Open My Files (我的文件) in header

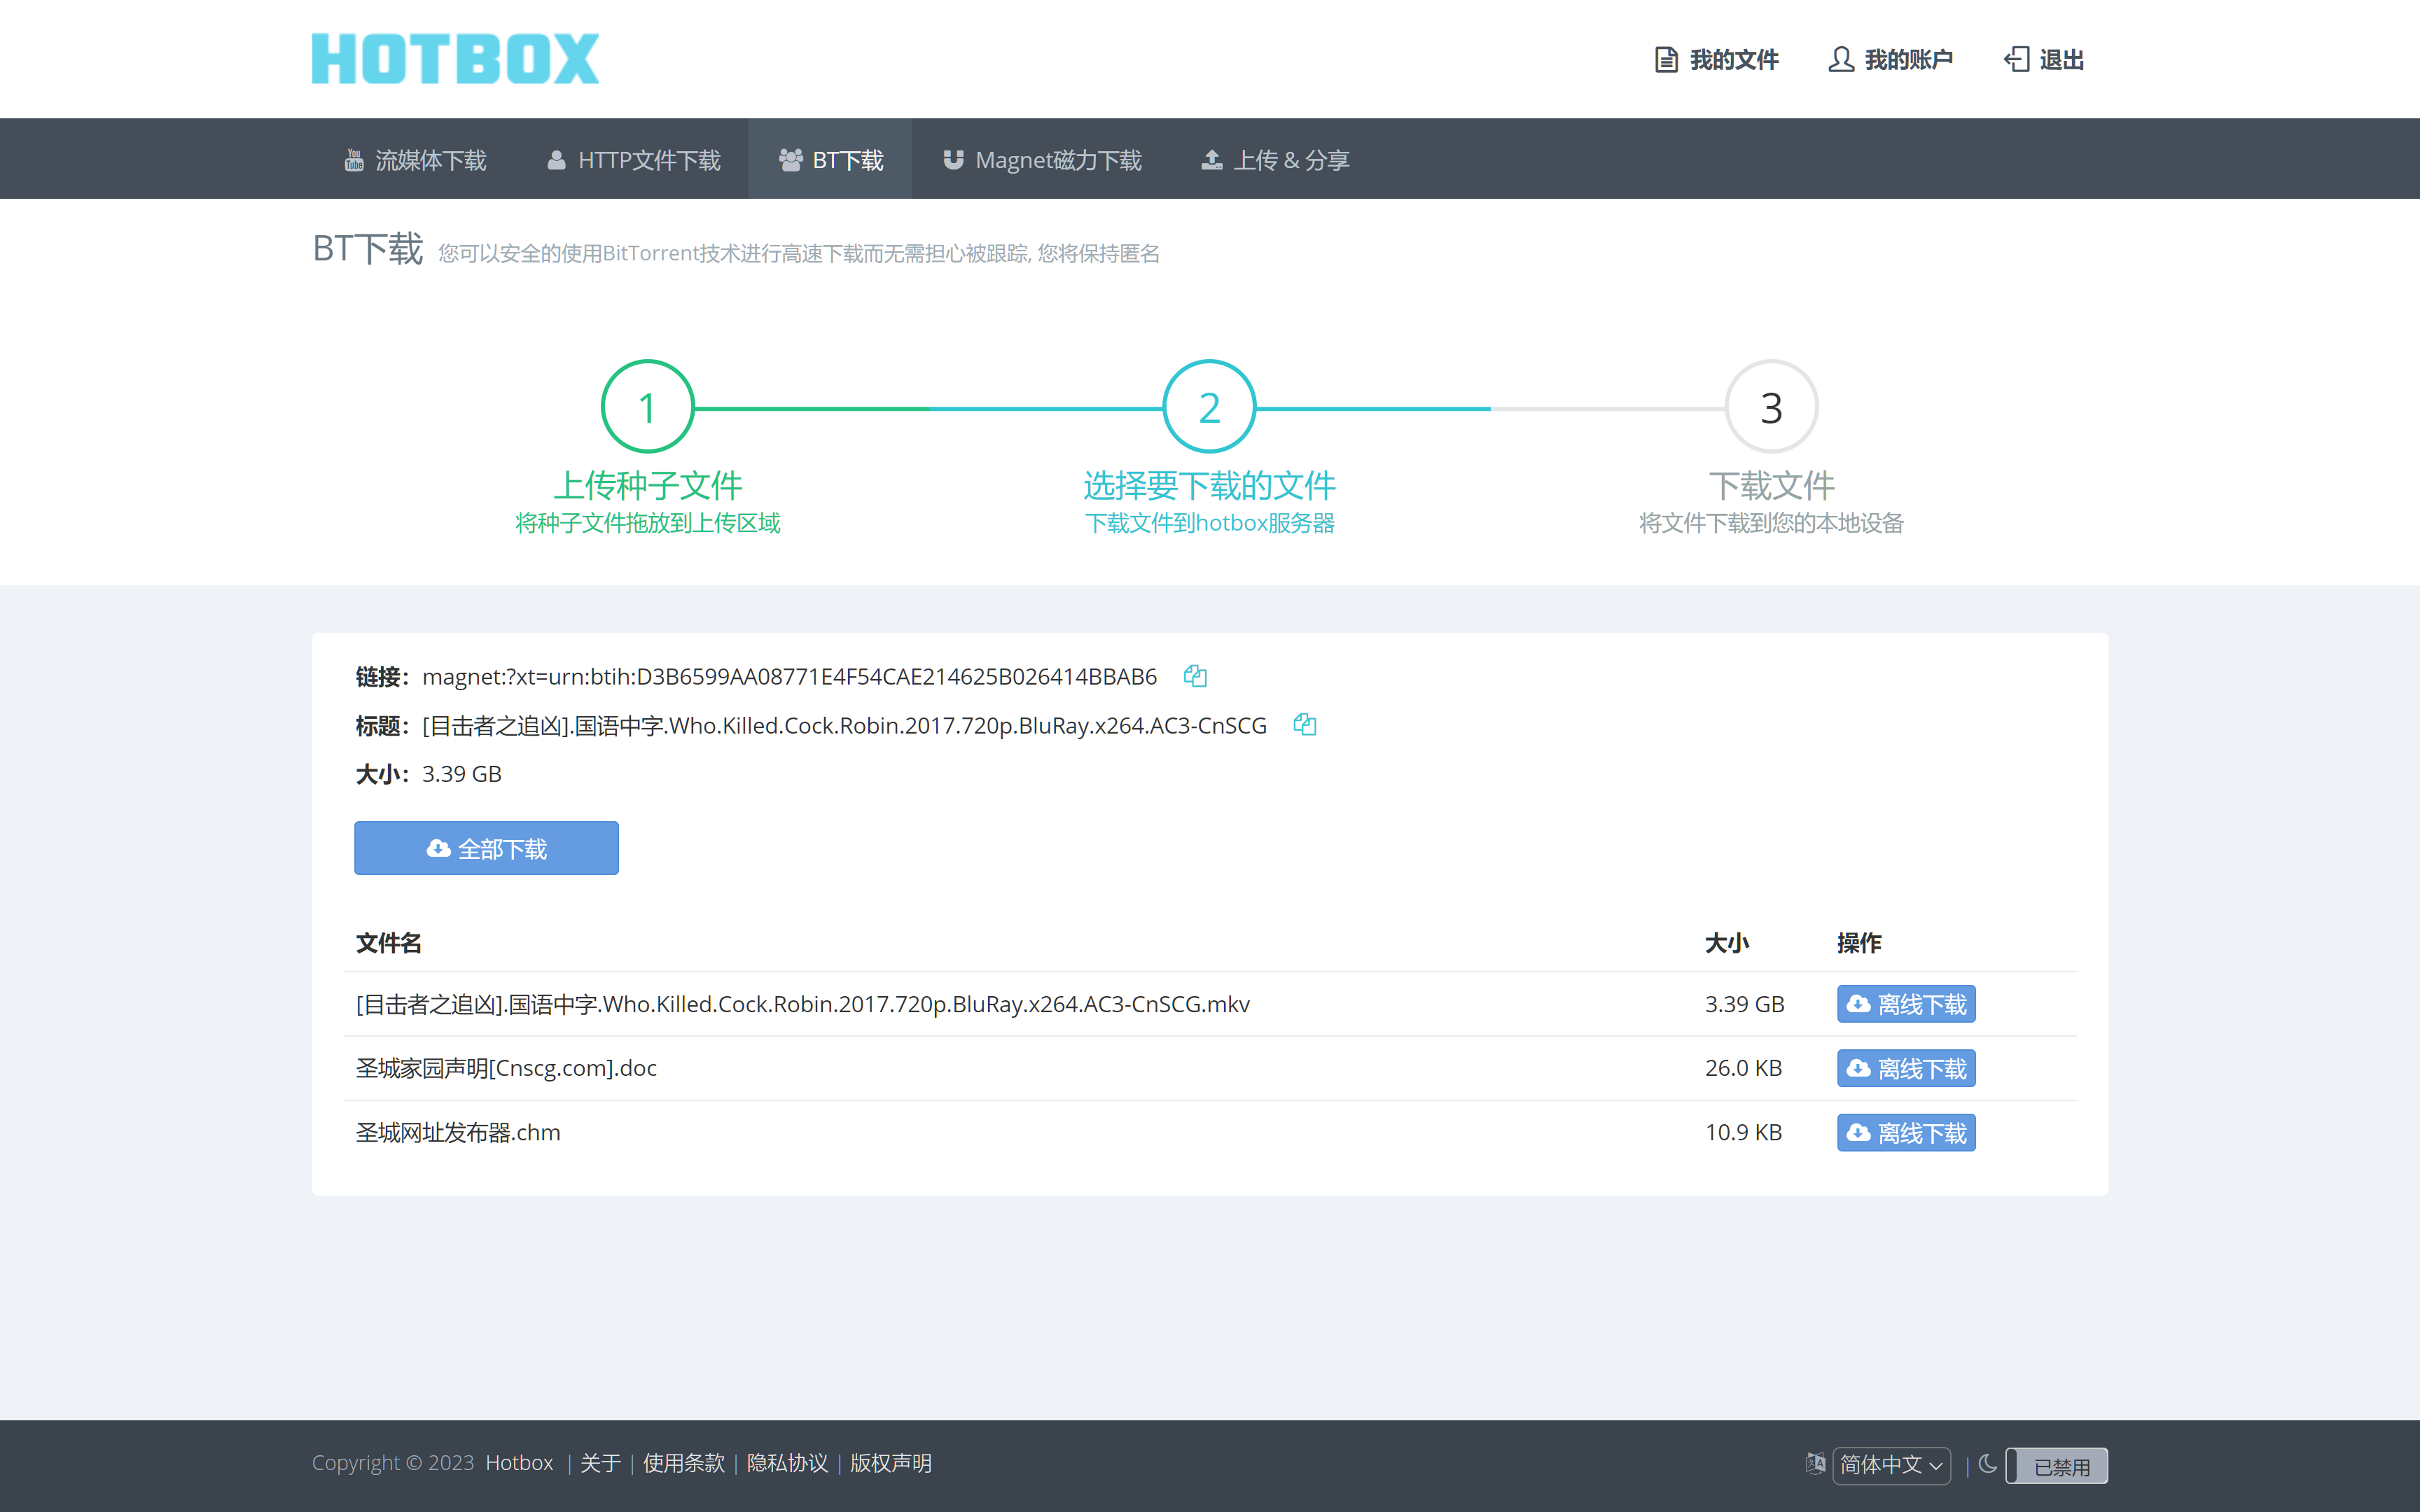coord(1717,60)
